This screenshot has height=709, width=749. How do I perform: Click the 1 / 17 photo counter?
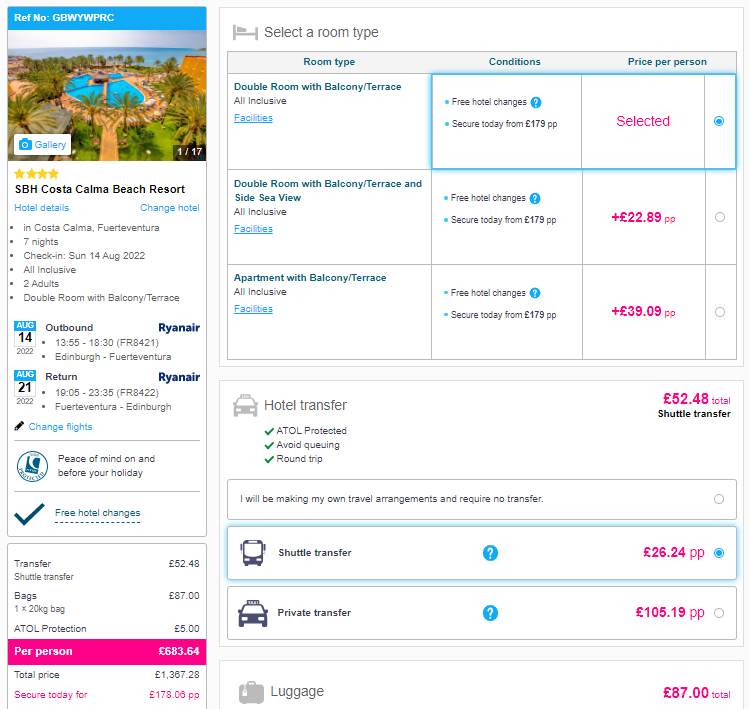[x=190, y=152]
